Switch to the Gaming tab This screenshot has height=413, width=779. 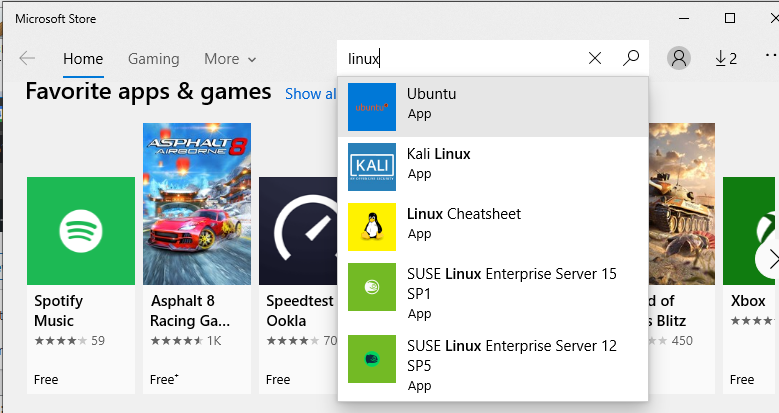(154, 59)
